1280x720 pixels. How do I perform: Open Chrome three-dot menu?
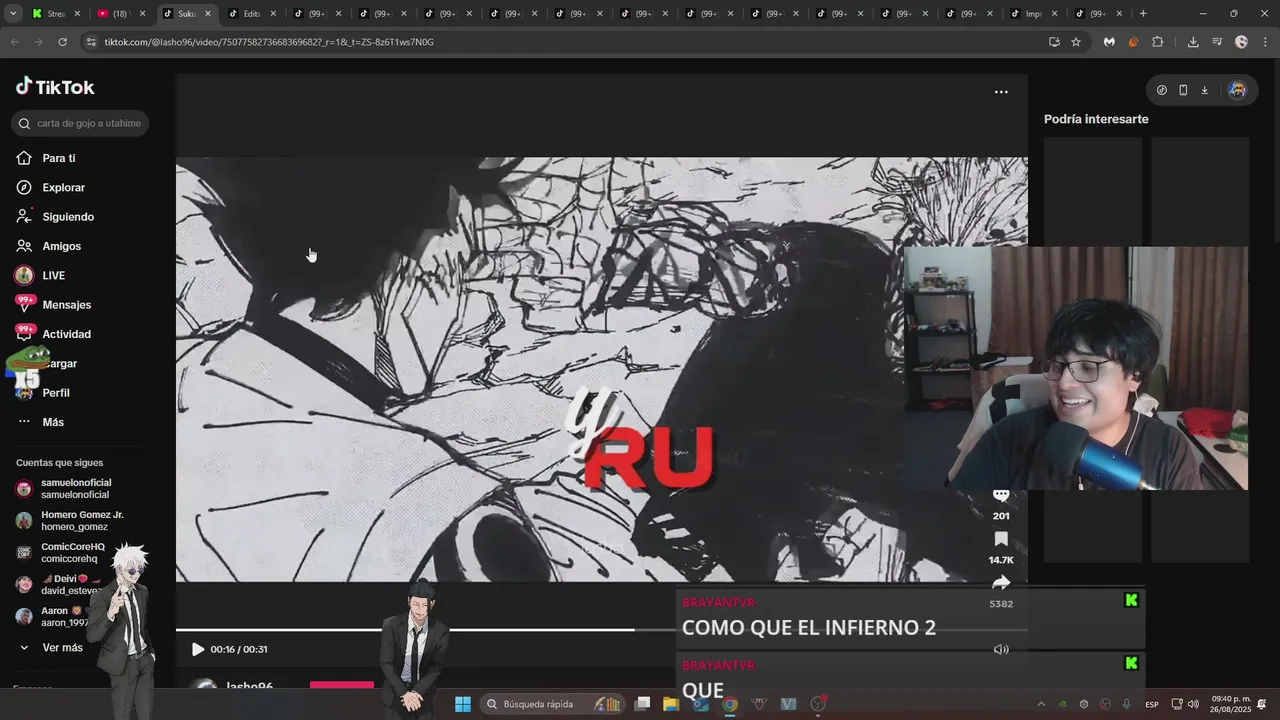click(x=1265, y=42)
